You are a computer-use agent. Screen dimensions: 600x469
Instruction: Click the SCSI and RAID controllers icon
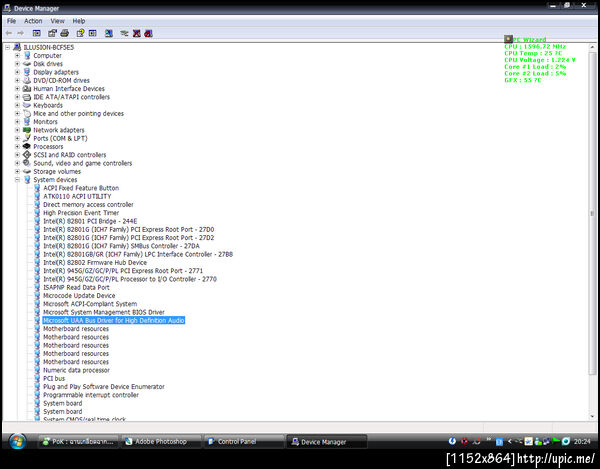tap(27, 155)
